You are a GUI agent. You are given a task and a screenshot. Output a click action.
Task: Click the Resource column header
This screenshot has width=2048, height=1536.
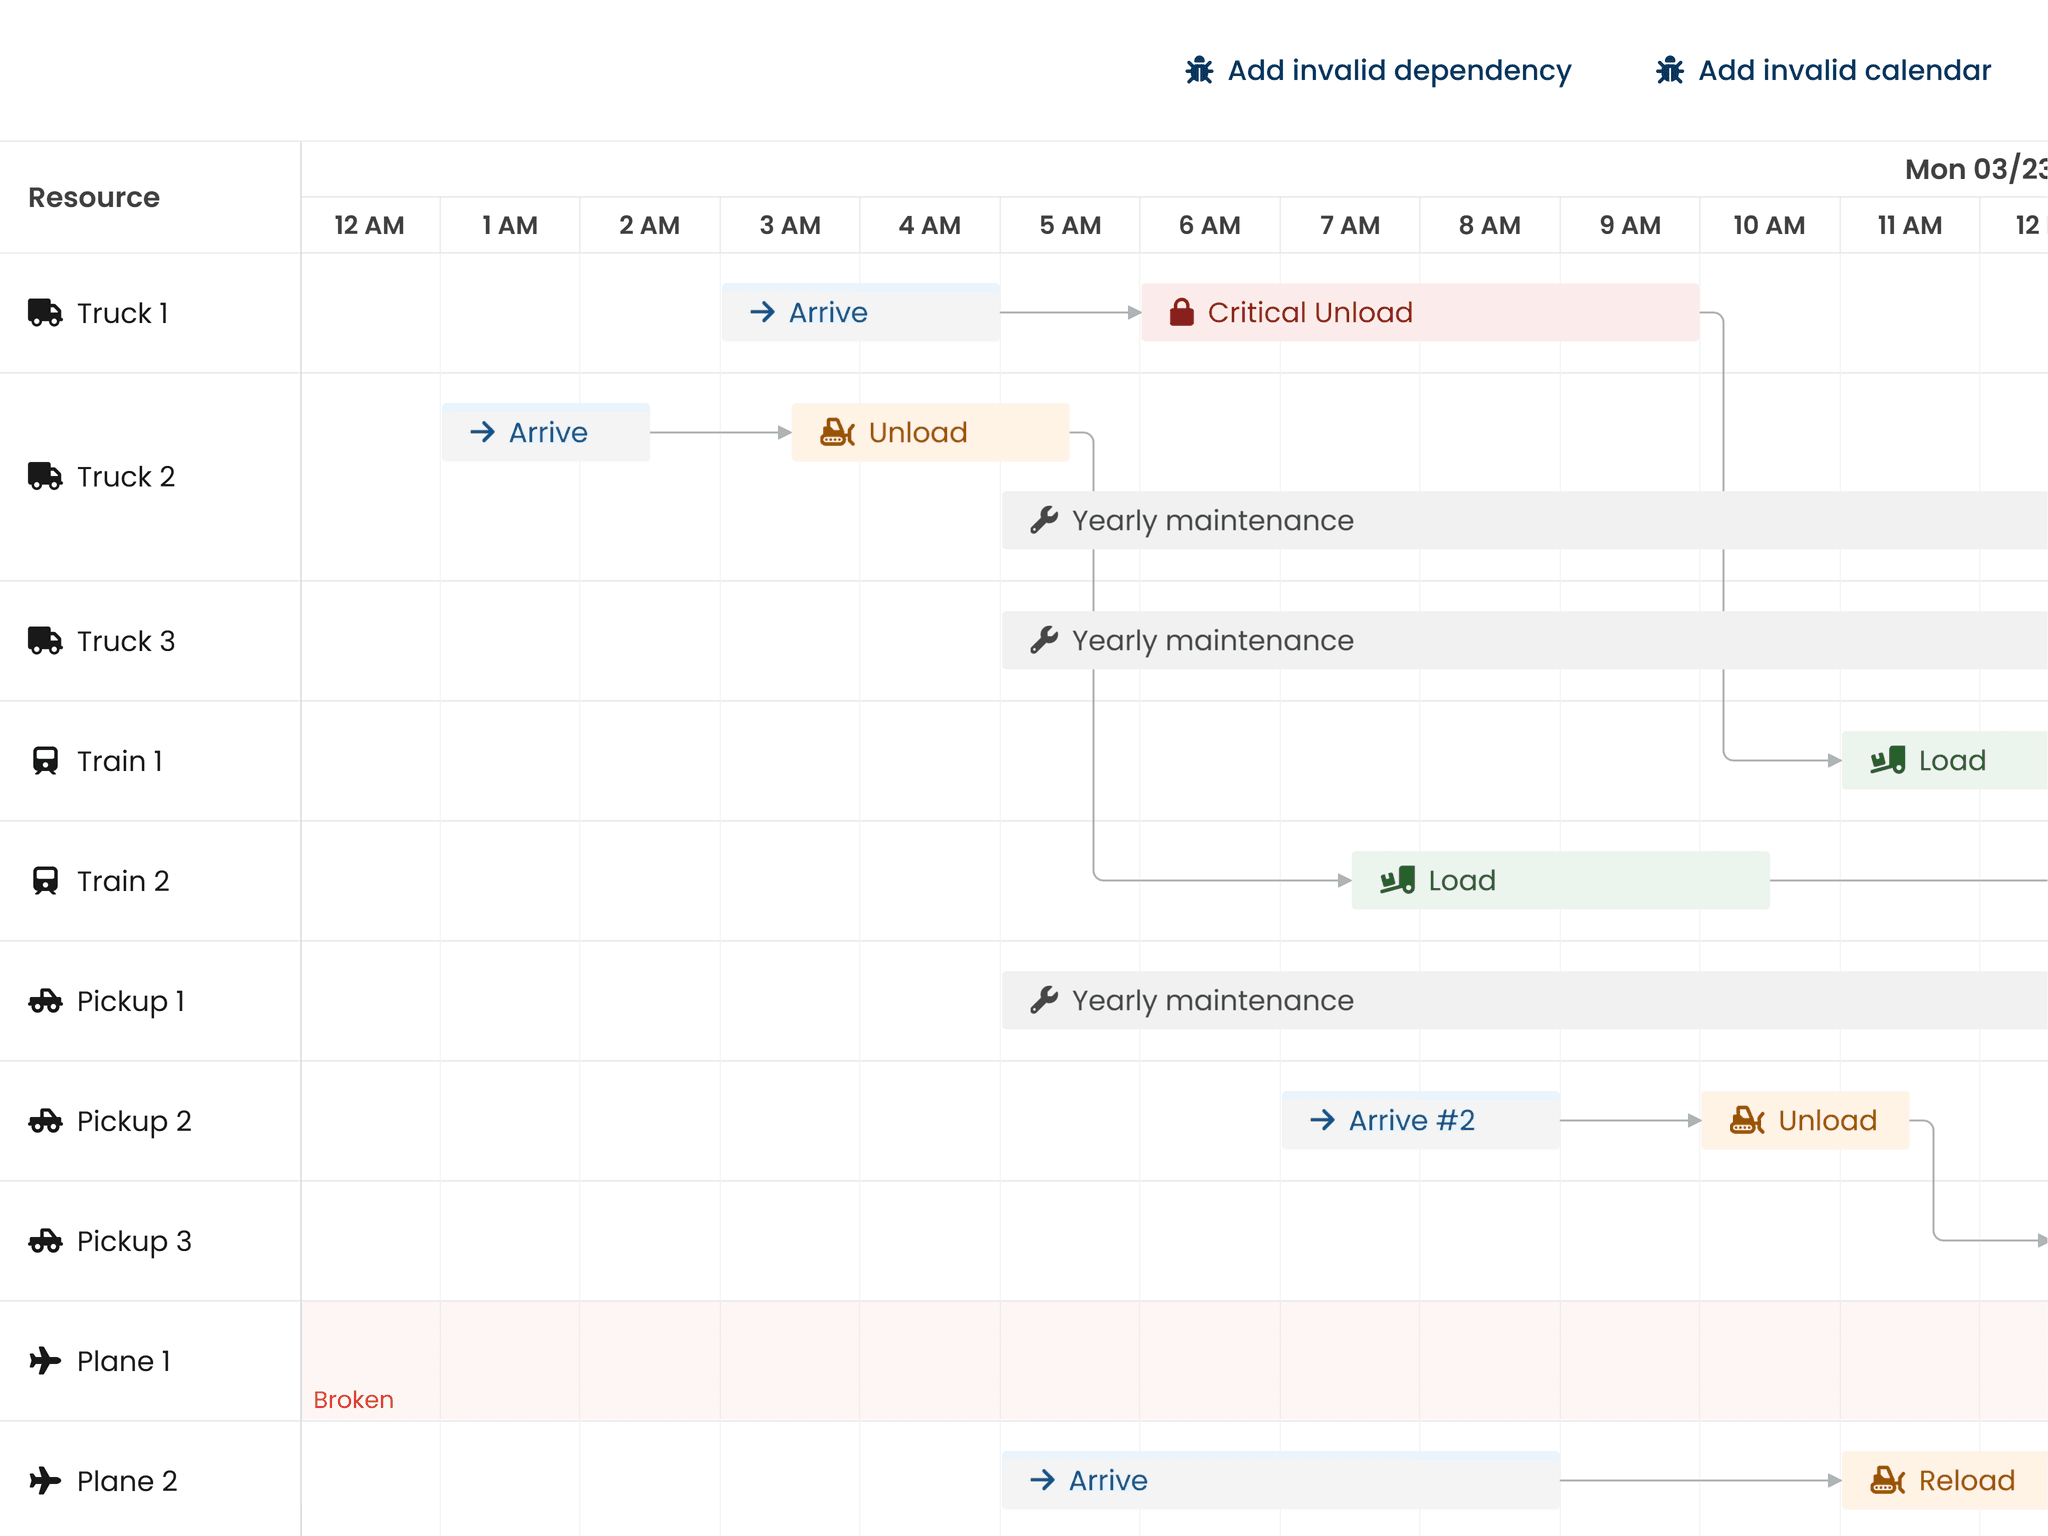click(94, 197)
